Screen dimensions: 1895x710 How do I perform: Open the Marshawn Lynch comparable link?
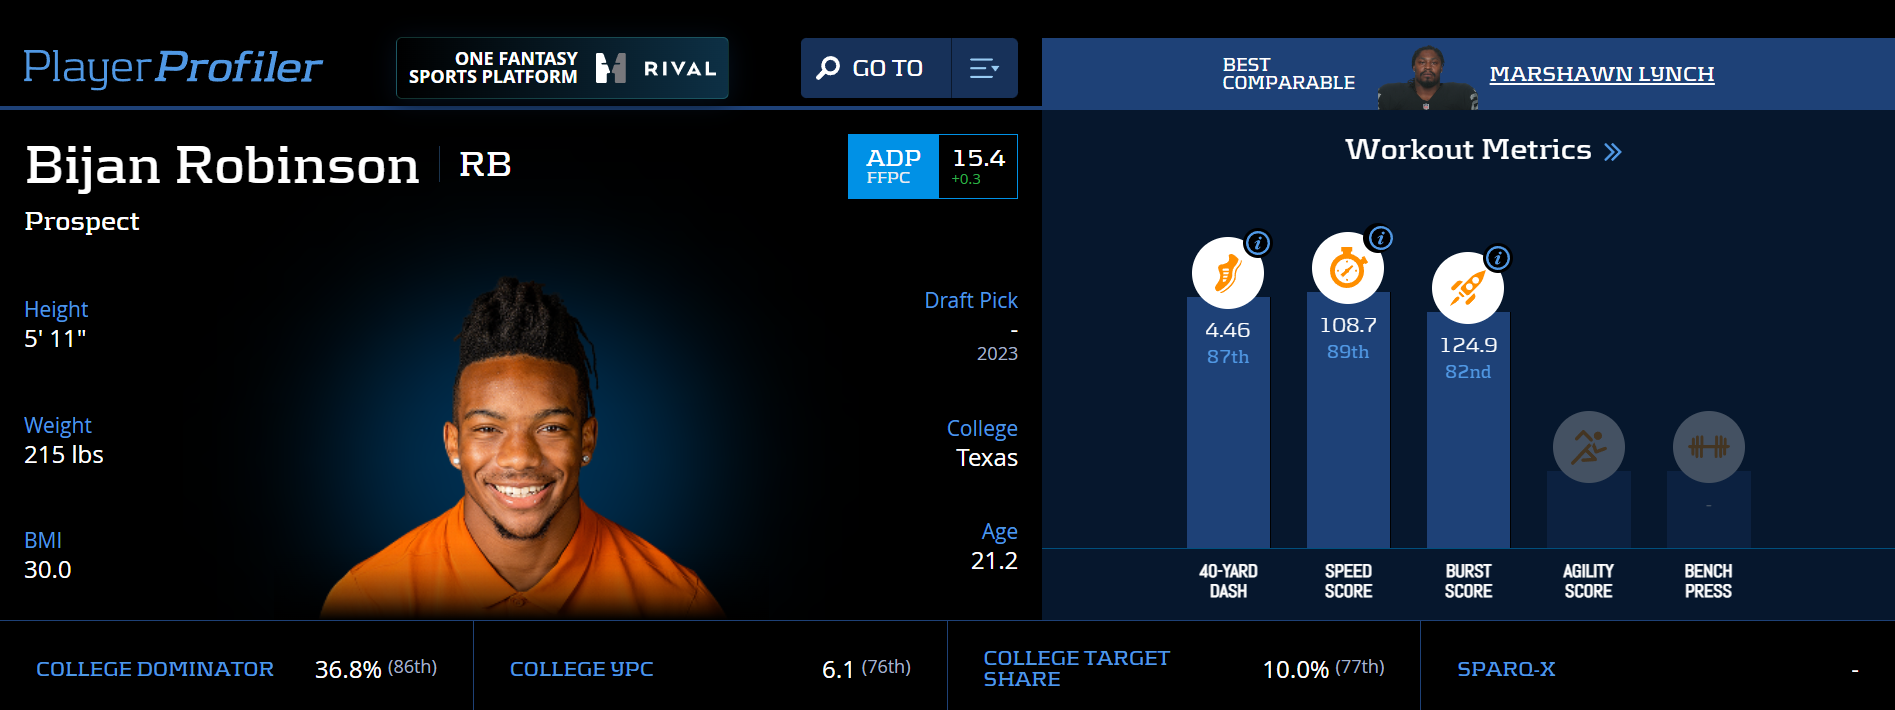(1602, 74)
